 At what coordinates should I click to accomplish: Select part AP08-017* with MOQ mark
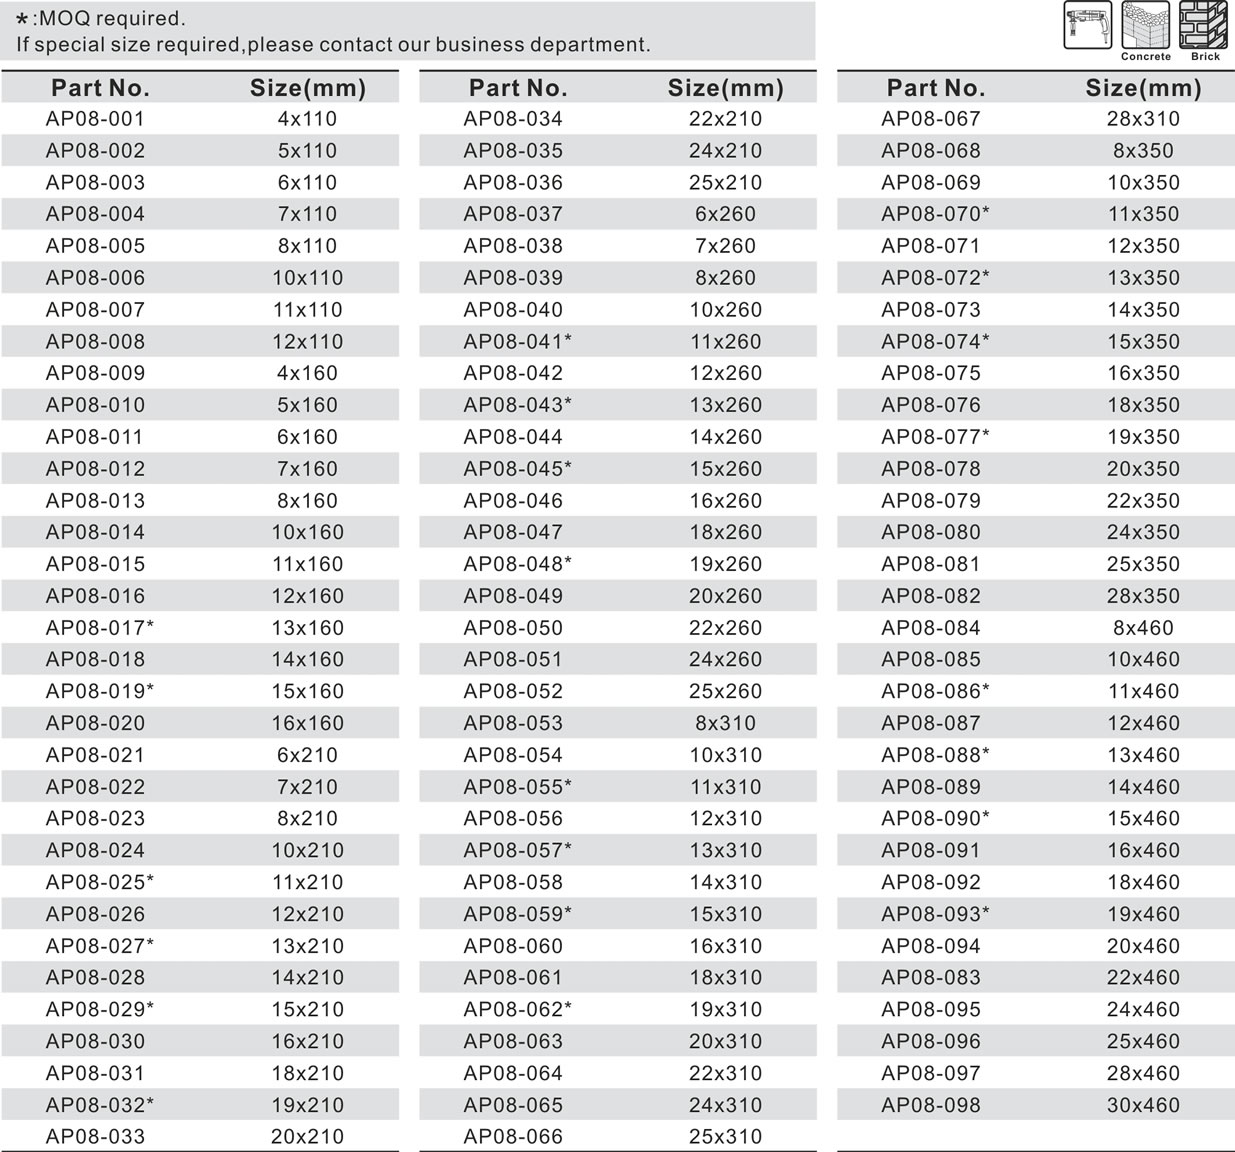click(99, 628)
